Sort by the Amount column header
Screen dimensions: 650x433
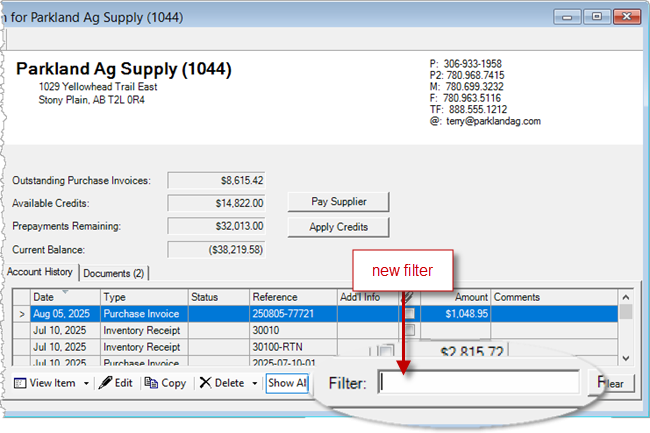pyautogui.click(x=456, y=297)
